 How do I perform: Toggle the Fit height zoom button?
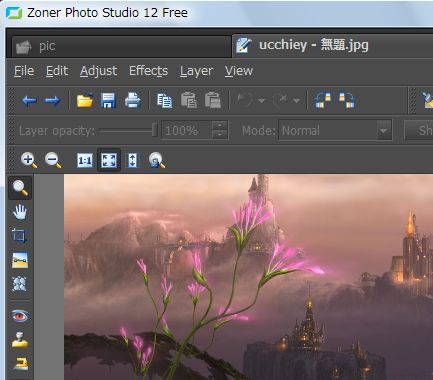click(x=132, y=160)
